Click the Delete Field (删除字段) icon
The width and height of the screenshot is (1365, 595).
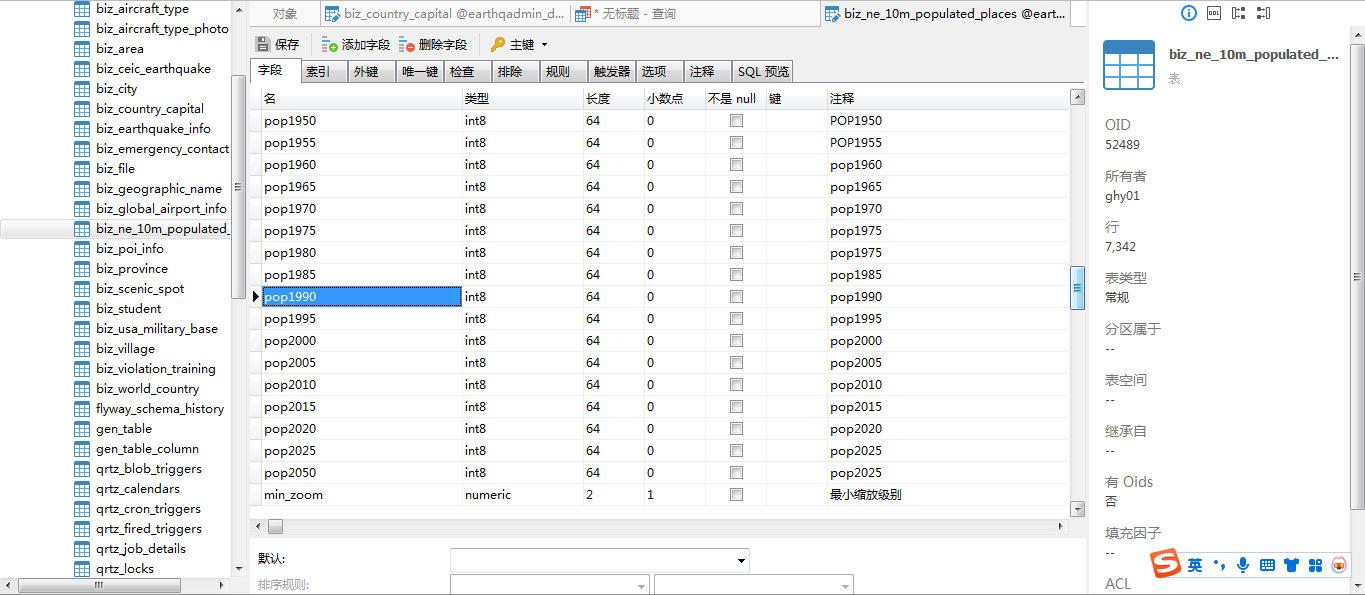coord(407,45)
